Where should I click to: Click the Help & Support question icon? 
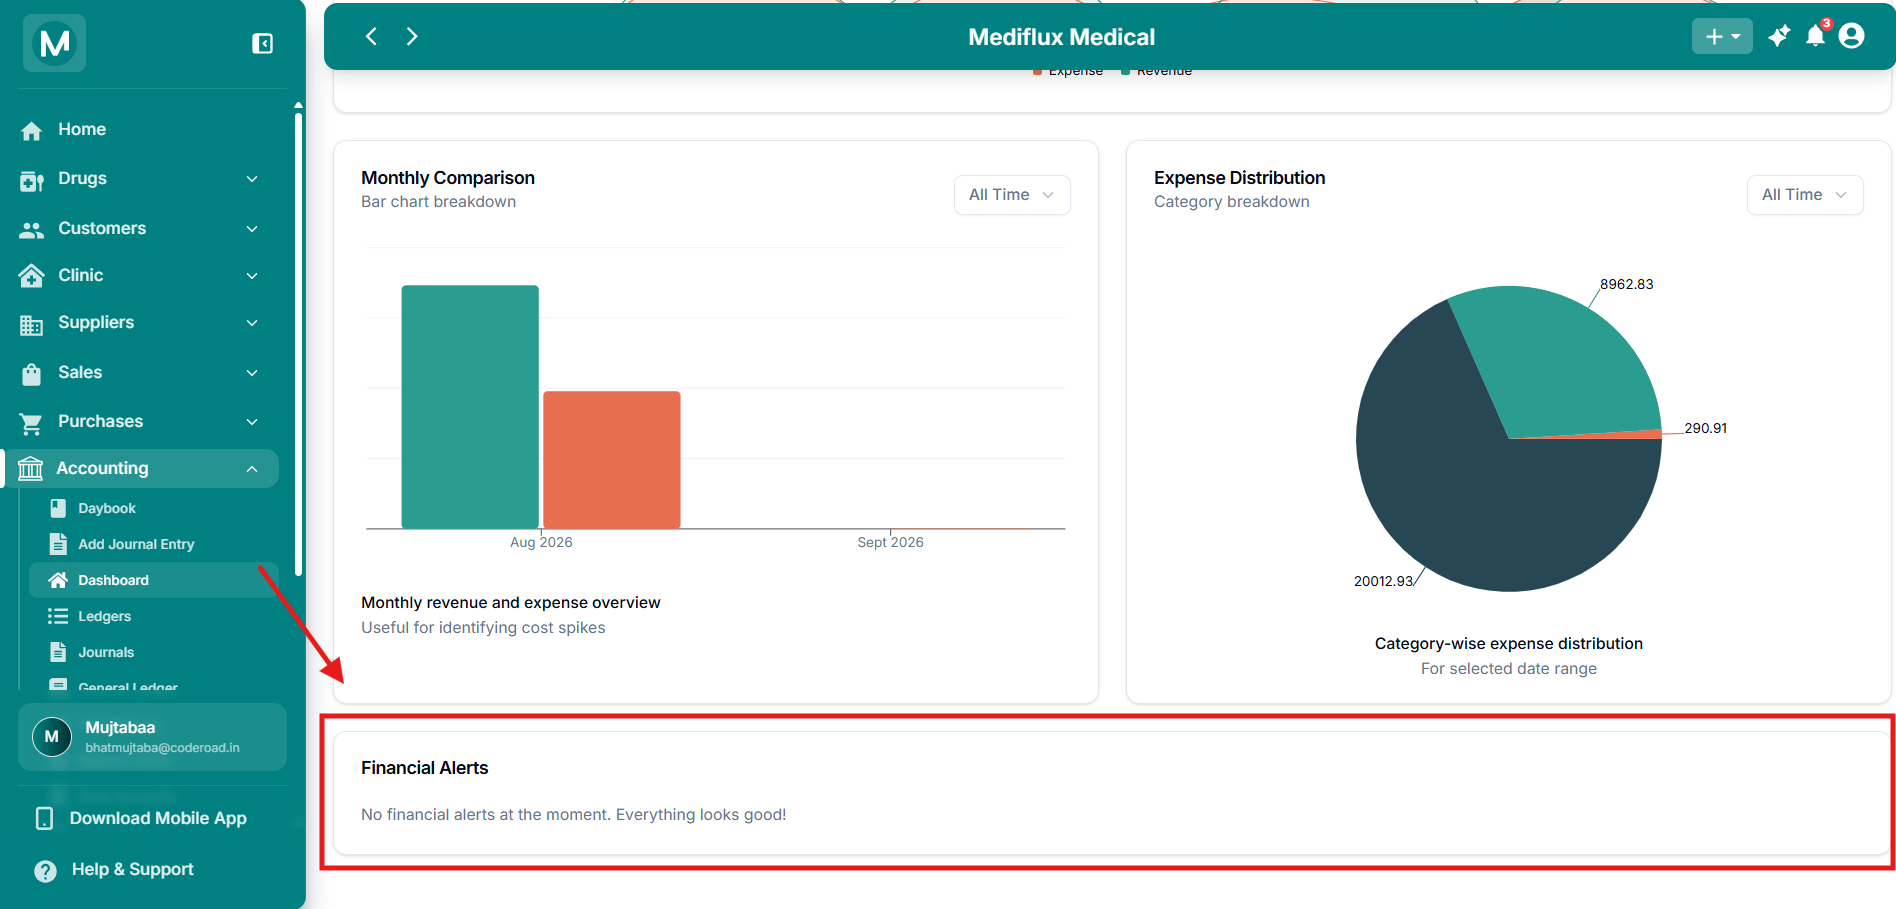pyautogui.click(x=45, y=871)
